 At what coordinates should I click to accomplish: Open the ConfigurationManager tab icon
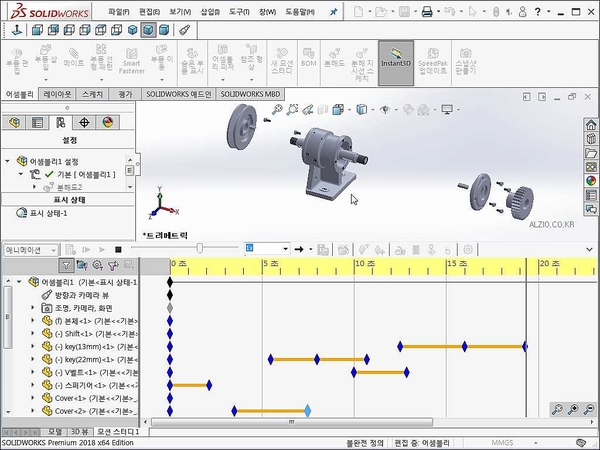coord(60,122)
